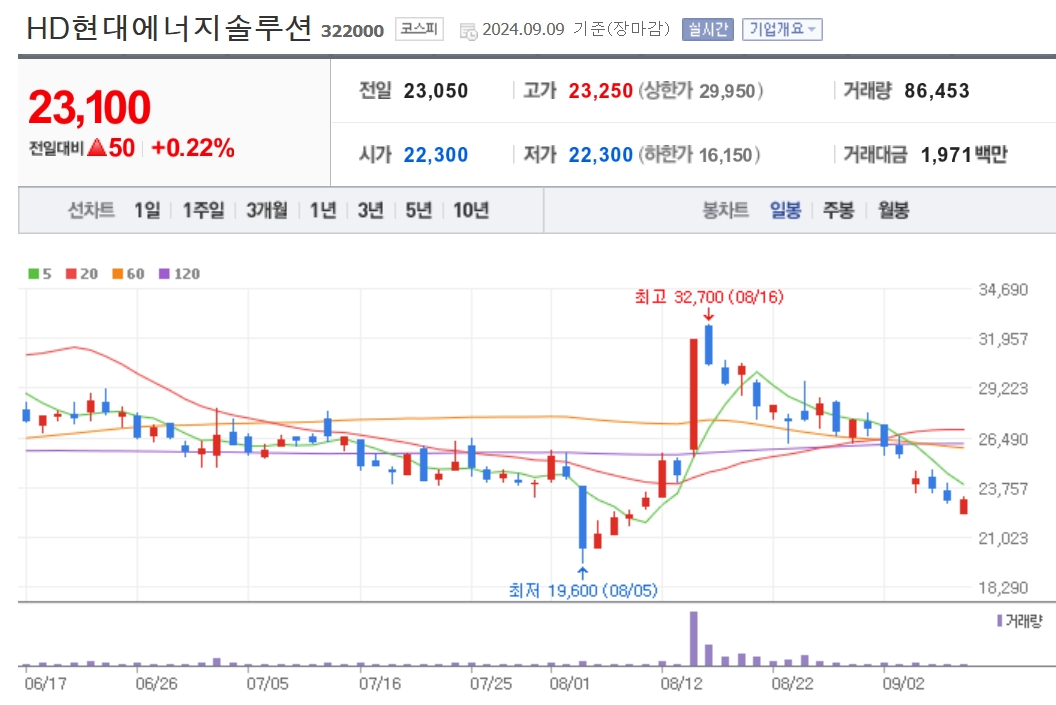Click the 코스피 market badge

click(x=419, y=29)
